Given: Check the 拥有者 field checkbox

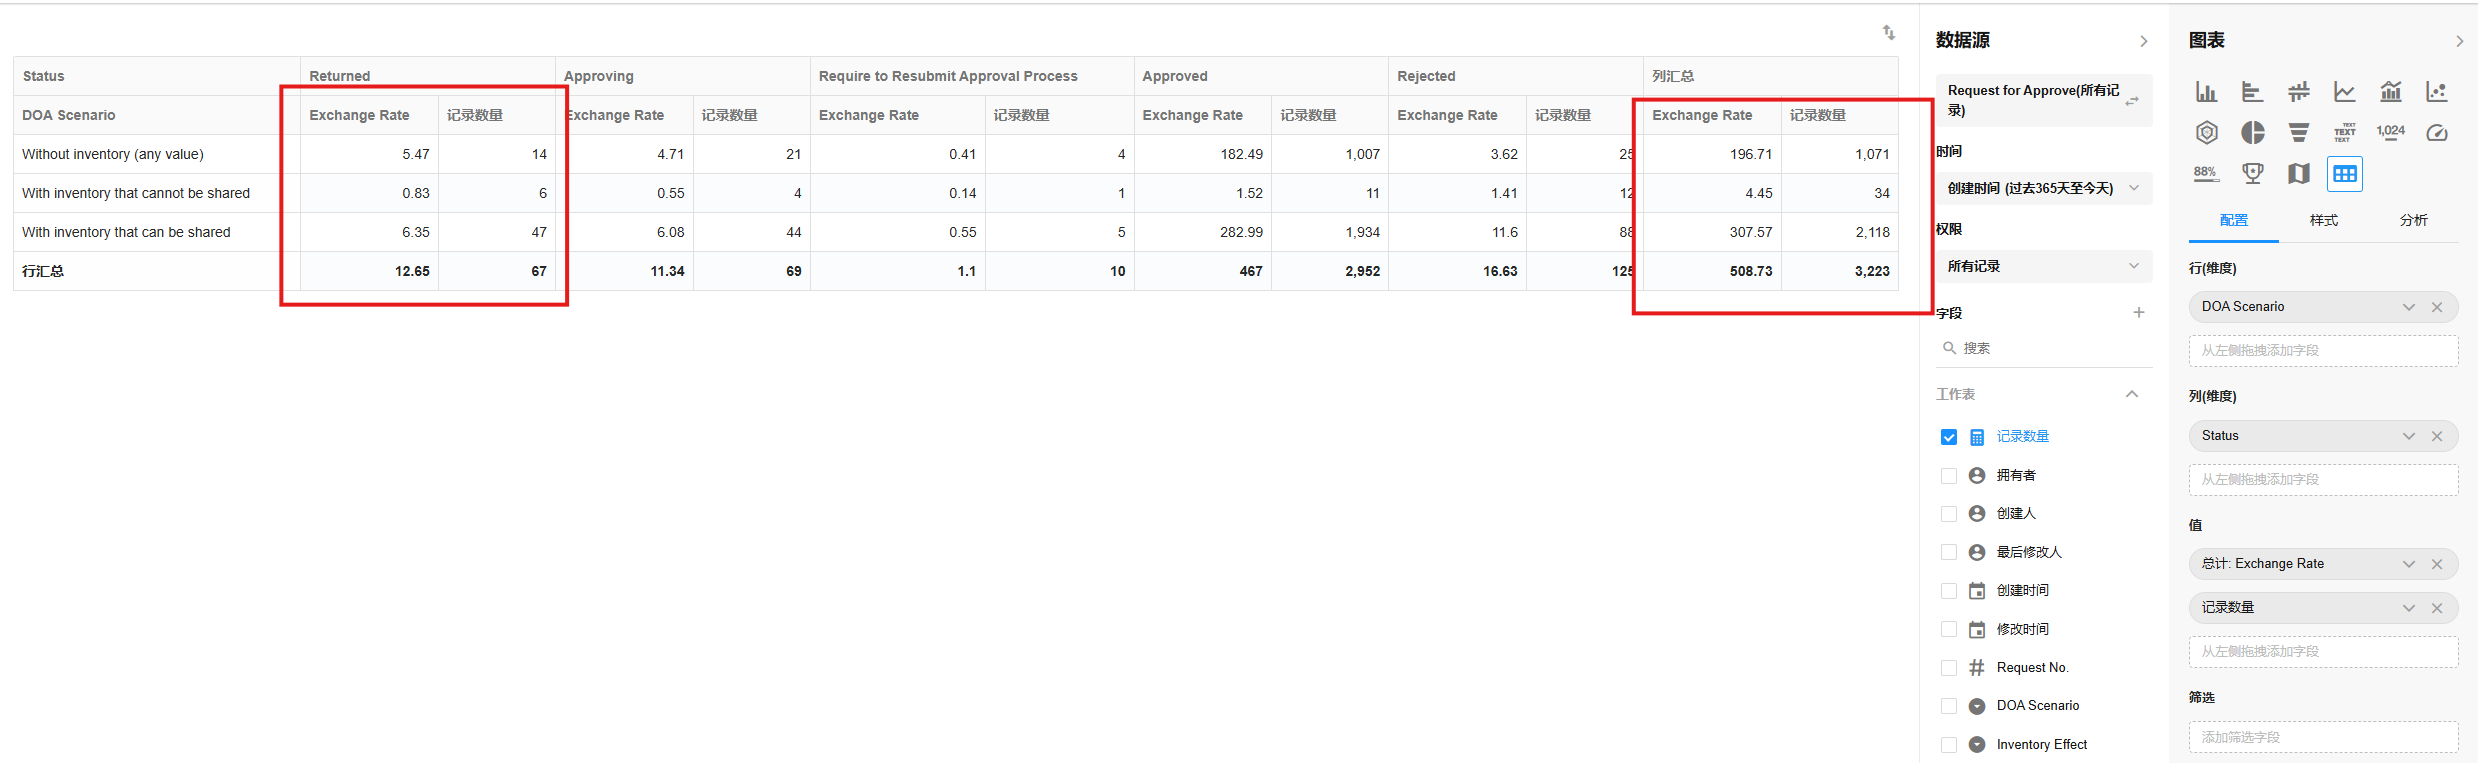Looking at the screenshot, I should click(1949, 476).
